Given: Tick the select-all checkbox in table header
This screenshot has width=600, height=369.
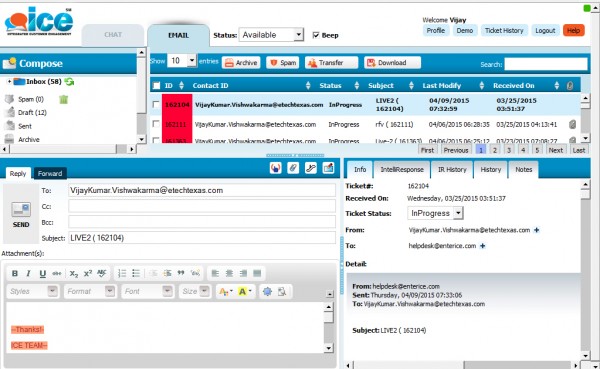Looking at the screenshot, I should 156,85.
